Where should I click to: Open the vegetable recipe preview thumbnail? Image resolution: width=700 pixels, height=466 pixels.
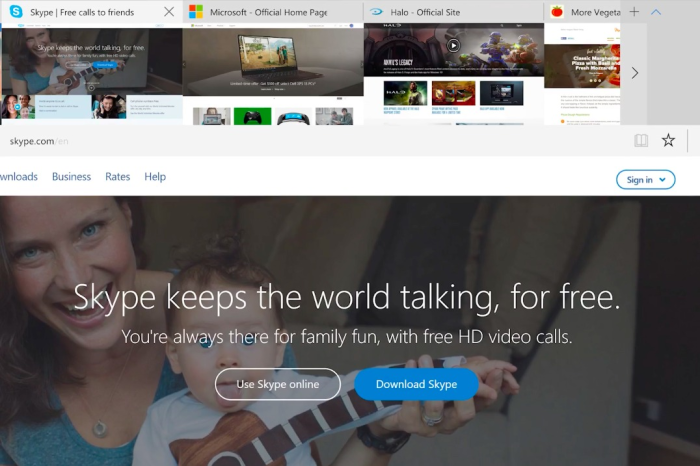[x=582, y=74]
